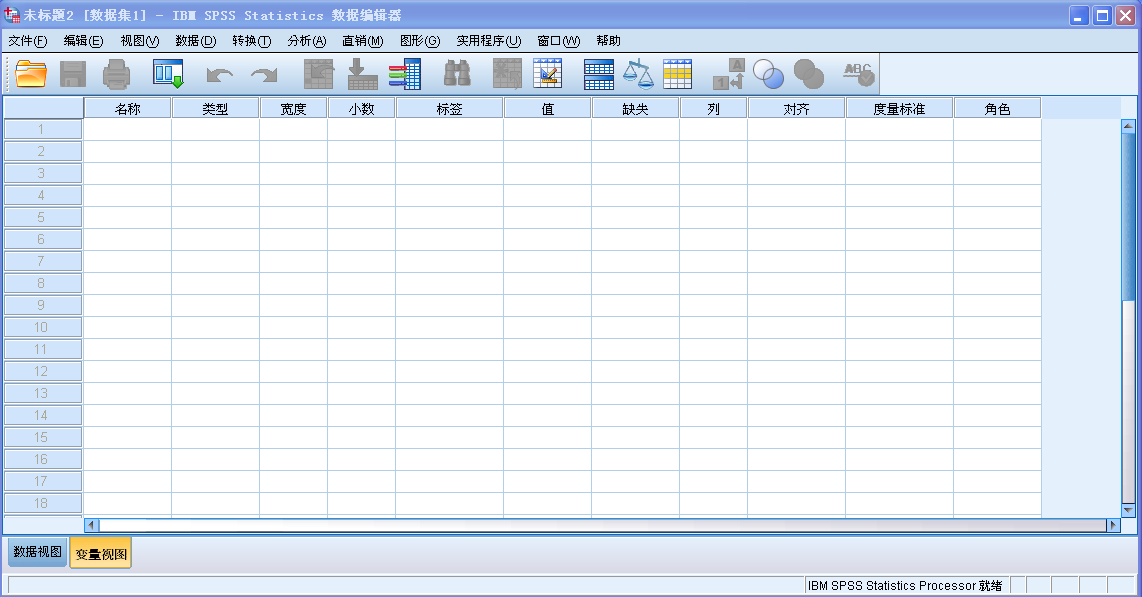Open the 窗口(W) menu
Viewport: 1142px width, 597px height.
[x=559, y=41]
